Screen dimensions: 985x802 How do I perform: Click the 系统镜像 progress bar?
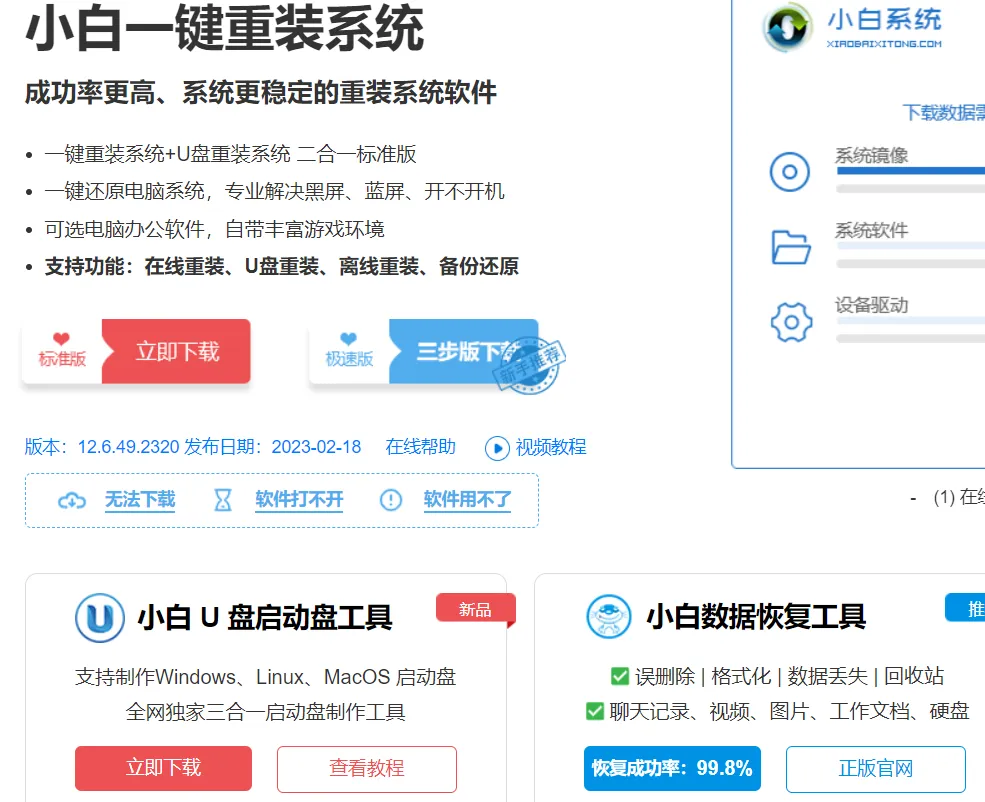point(911,171)
